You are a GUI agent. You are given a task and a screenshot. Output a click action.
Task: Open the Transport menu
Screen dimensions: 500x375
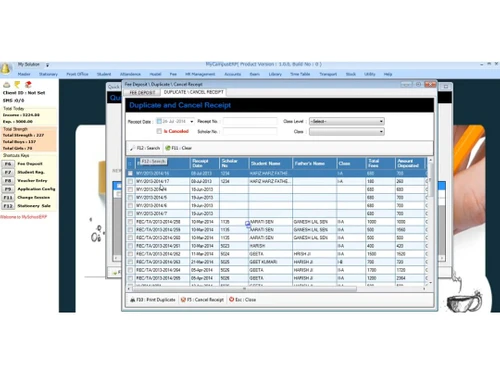pyautogui.click(x=328, y=74)
